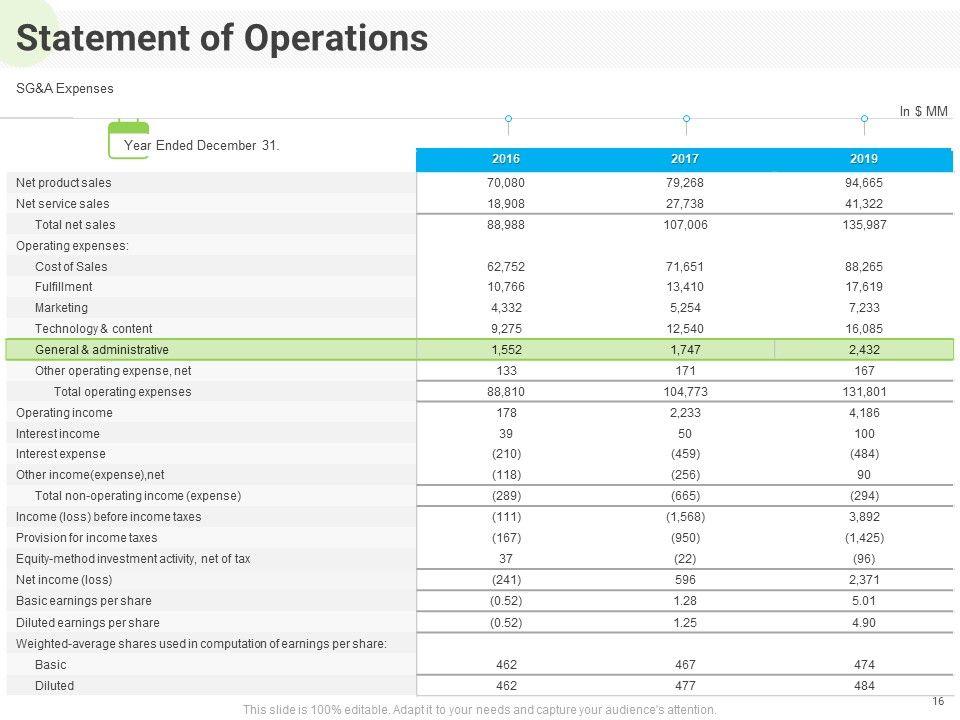Click the slide page number 16

tap(937, 701)
